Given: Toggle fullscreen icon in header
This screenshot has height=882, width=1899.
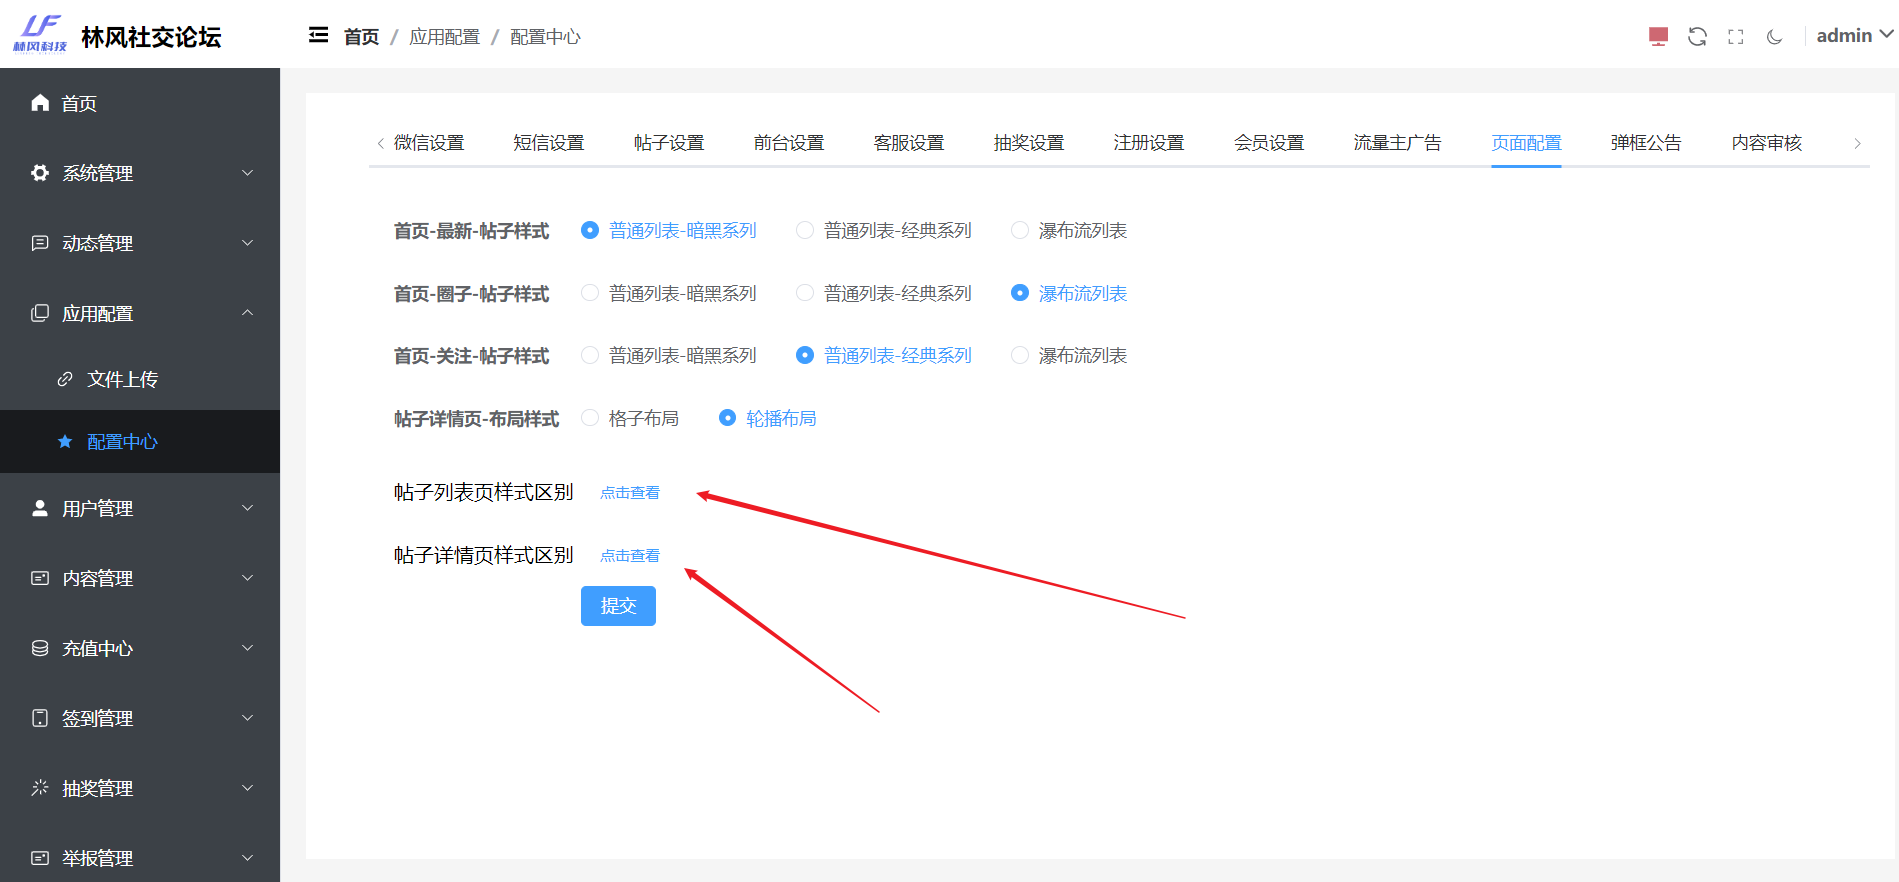Looking at the screenshot, I should pyautogui.click(x=1736, y=36).
